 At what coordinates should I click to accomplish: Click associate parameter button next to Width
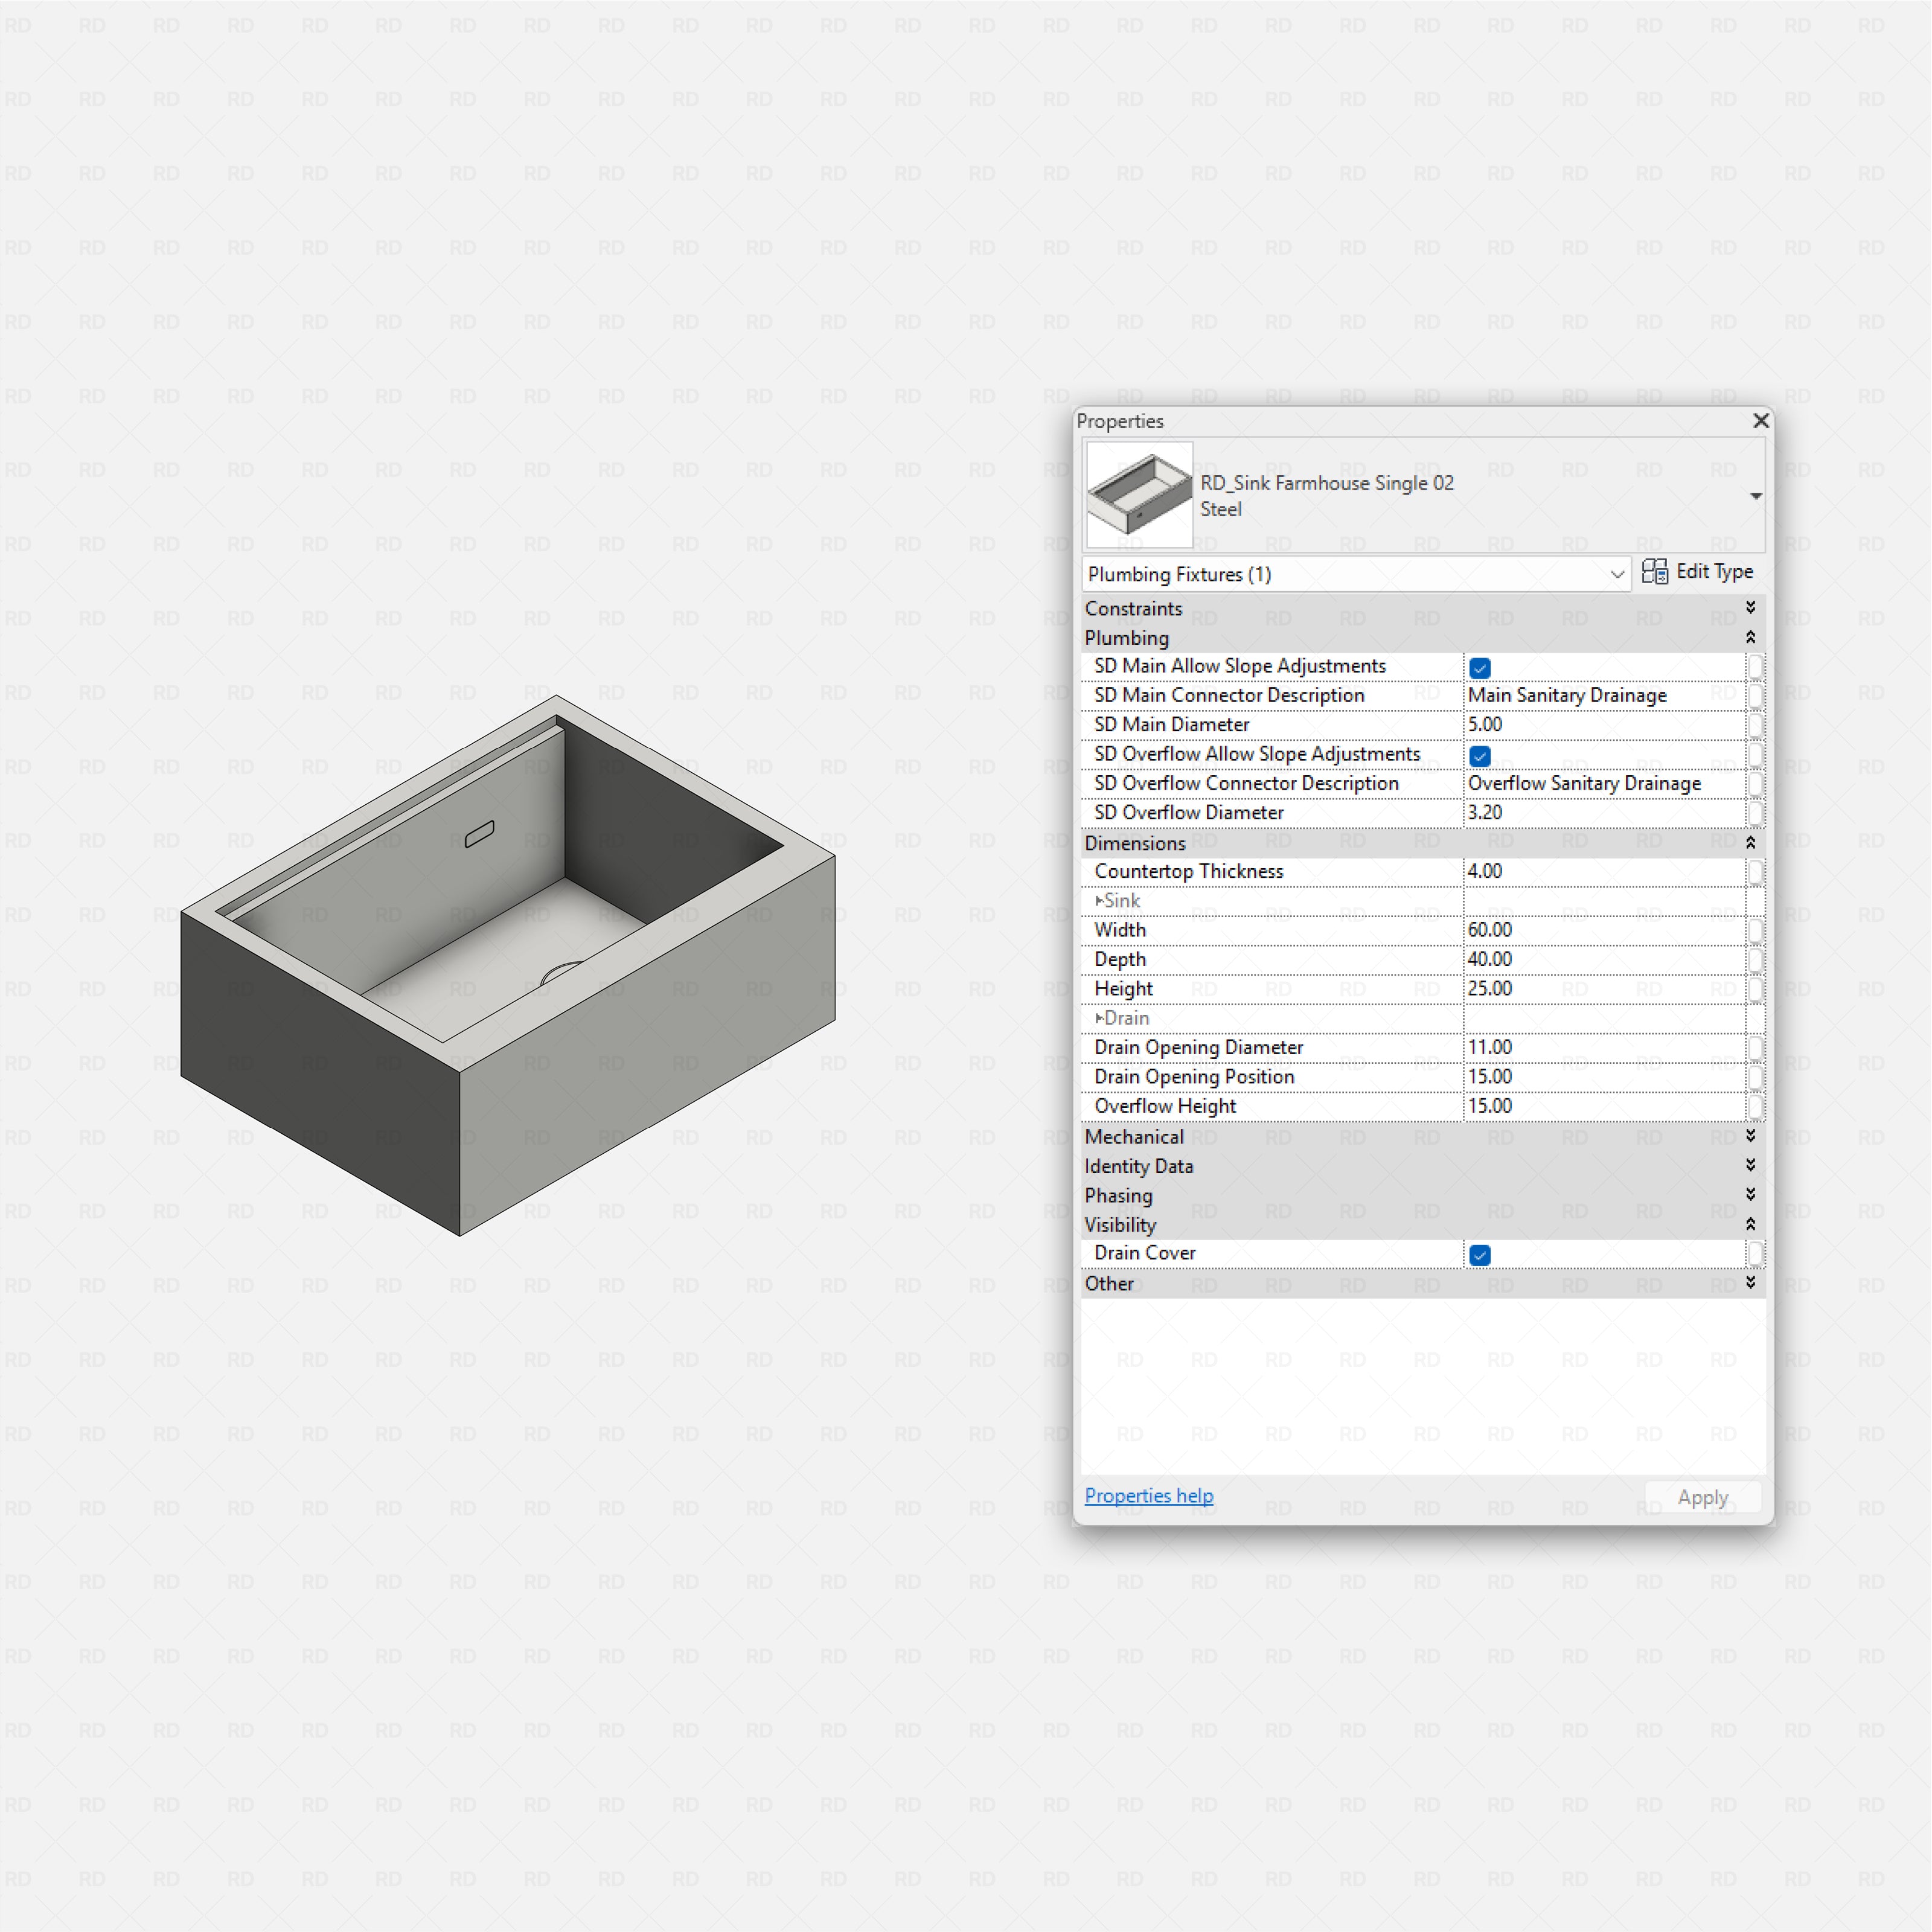[1757, 931]
